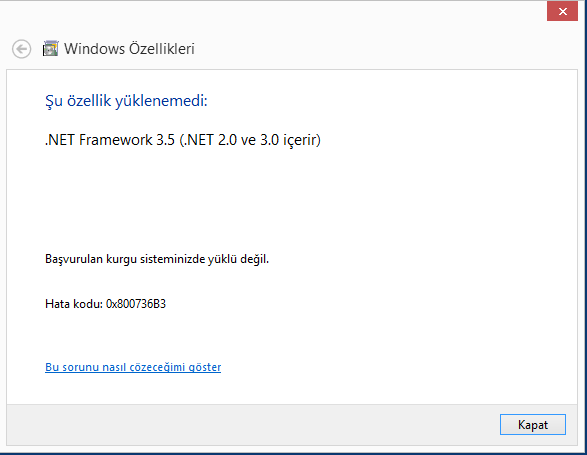Viewport: 587px width, 455px height.
Task: Click the Kapat button
Action: pos(533,425)
